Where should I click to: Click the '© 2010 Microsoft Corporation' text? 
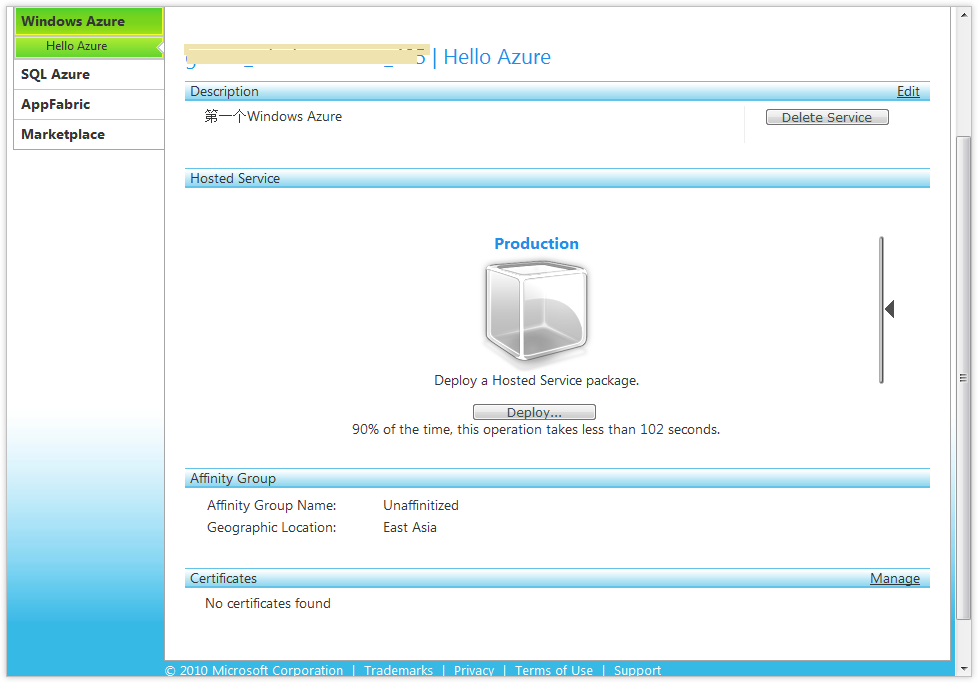[x=254, y=670]
